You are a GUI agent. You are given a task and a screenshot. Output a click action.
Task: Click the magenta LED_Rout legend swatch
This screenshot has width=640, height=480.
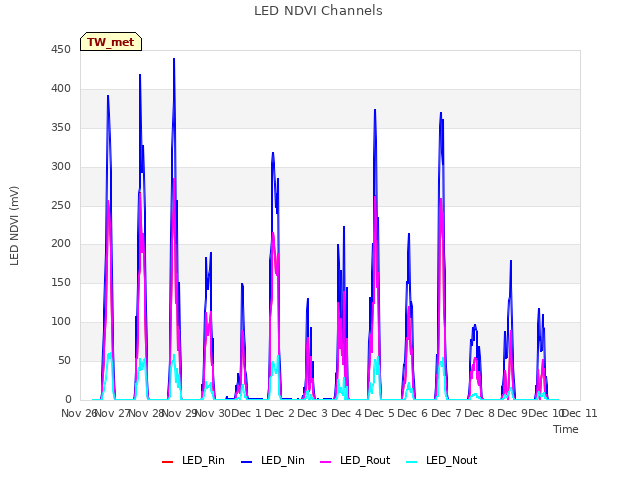[x=326, y=462]
